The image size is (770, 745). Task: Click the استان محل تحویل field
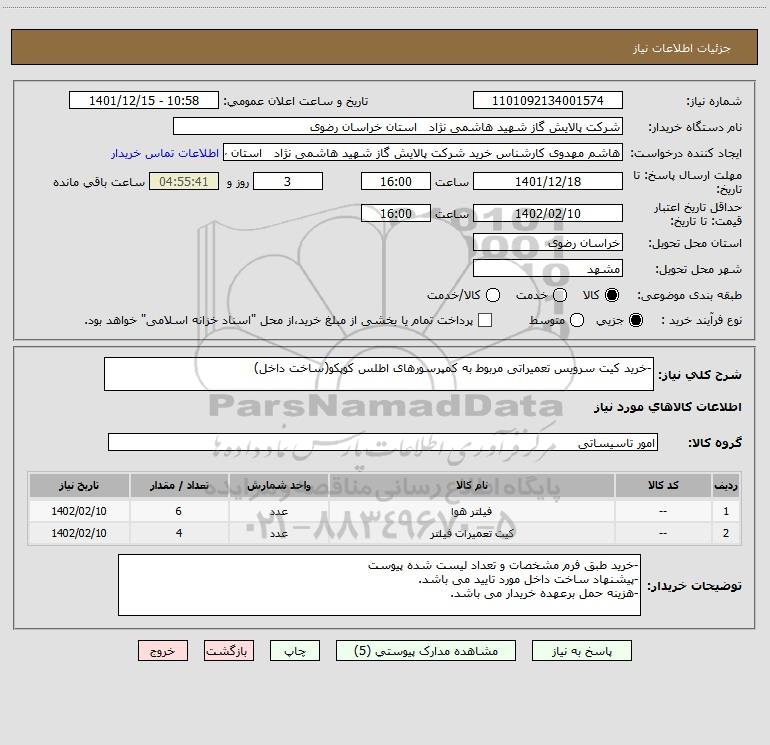[548, 243]
